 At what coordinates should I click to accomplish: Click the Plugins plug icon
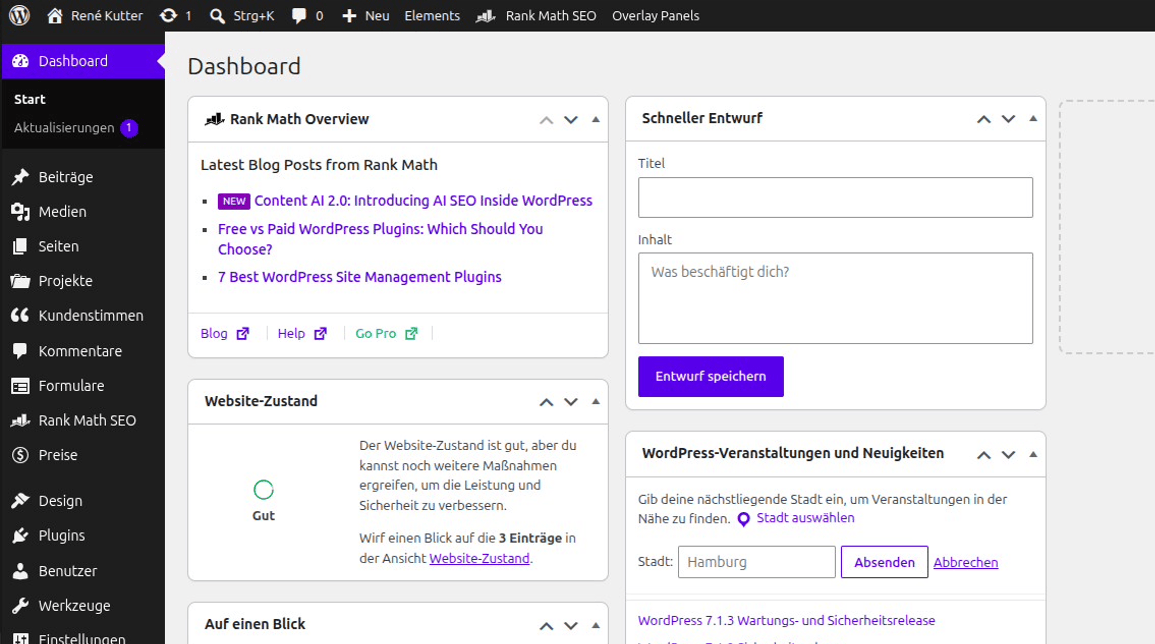coord(21,536)
